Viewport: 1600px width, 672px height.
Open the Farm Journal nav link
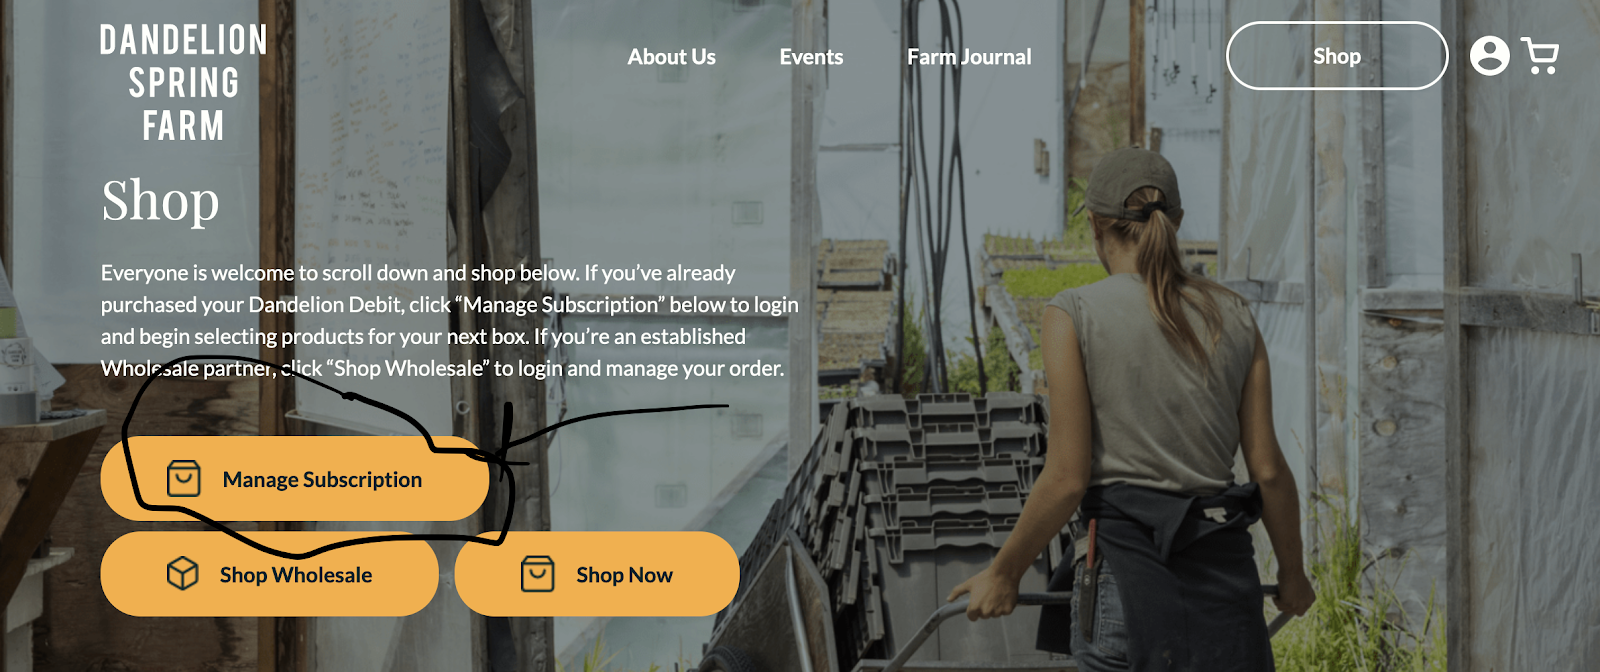(969, 57)
